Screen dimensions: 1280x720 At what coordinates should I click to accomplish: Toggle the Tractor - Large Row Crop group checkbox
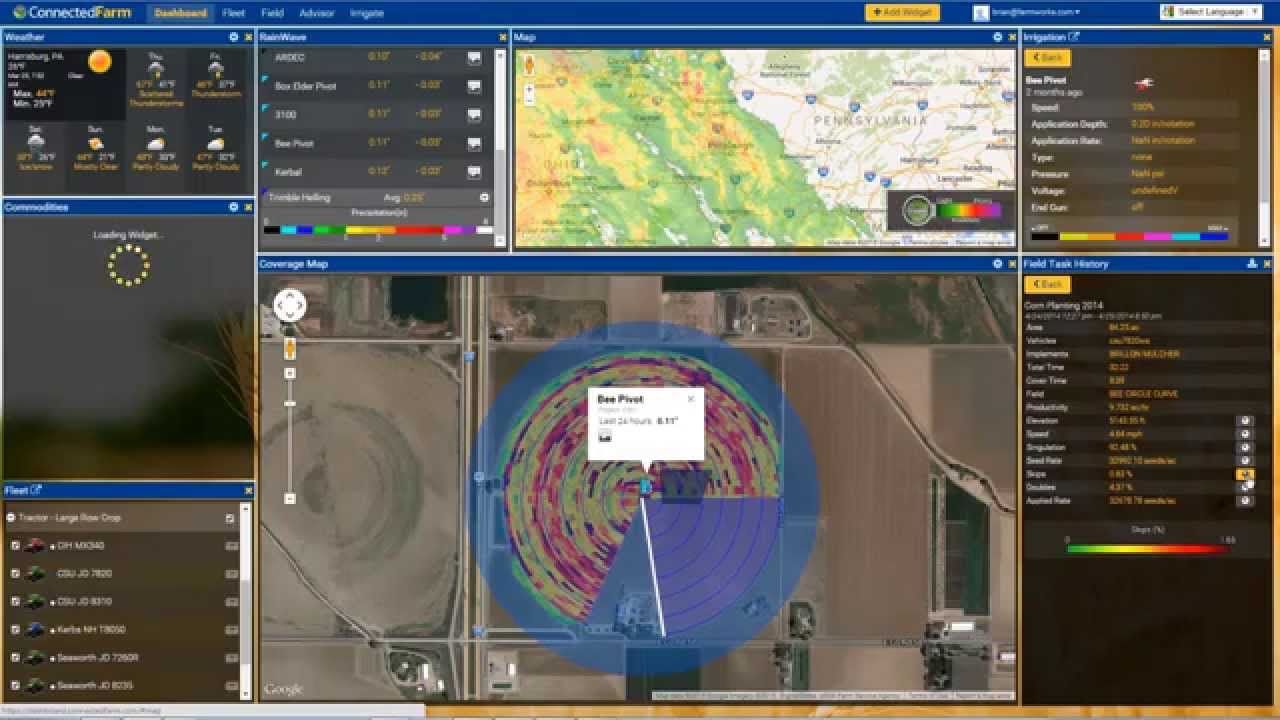[230, 518]
